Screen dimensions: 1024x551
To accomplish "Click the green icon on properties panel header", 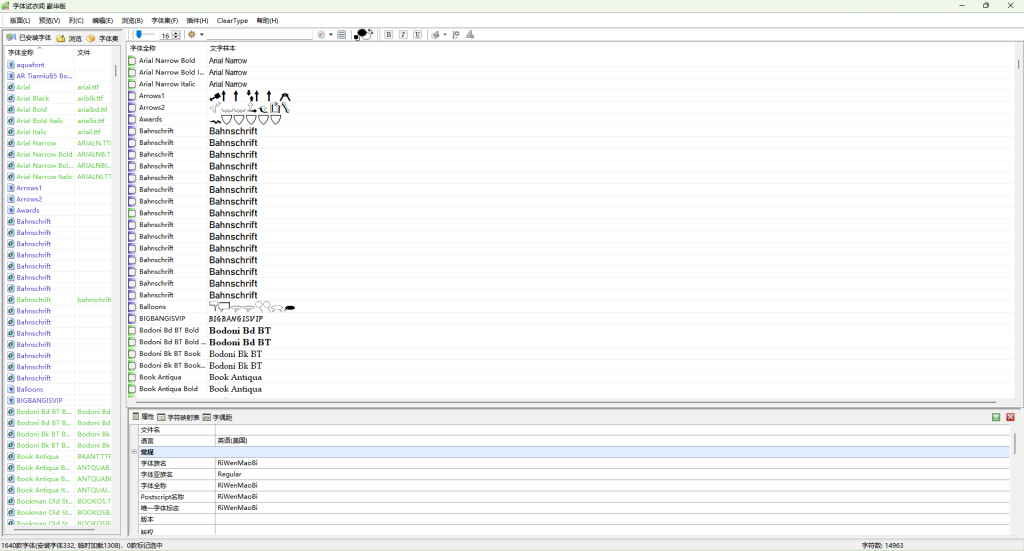I will (996, 417).
